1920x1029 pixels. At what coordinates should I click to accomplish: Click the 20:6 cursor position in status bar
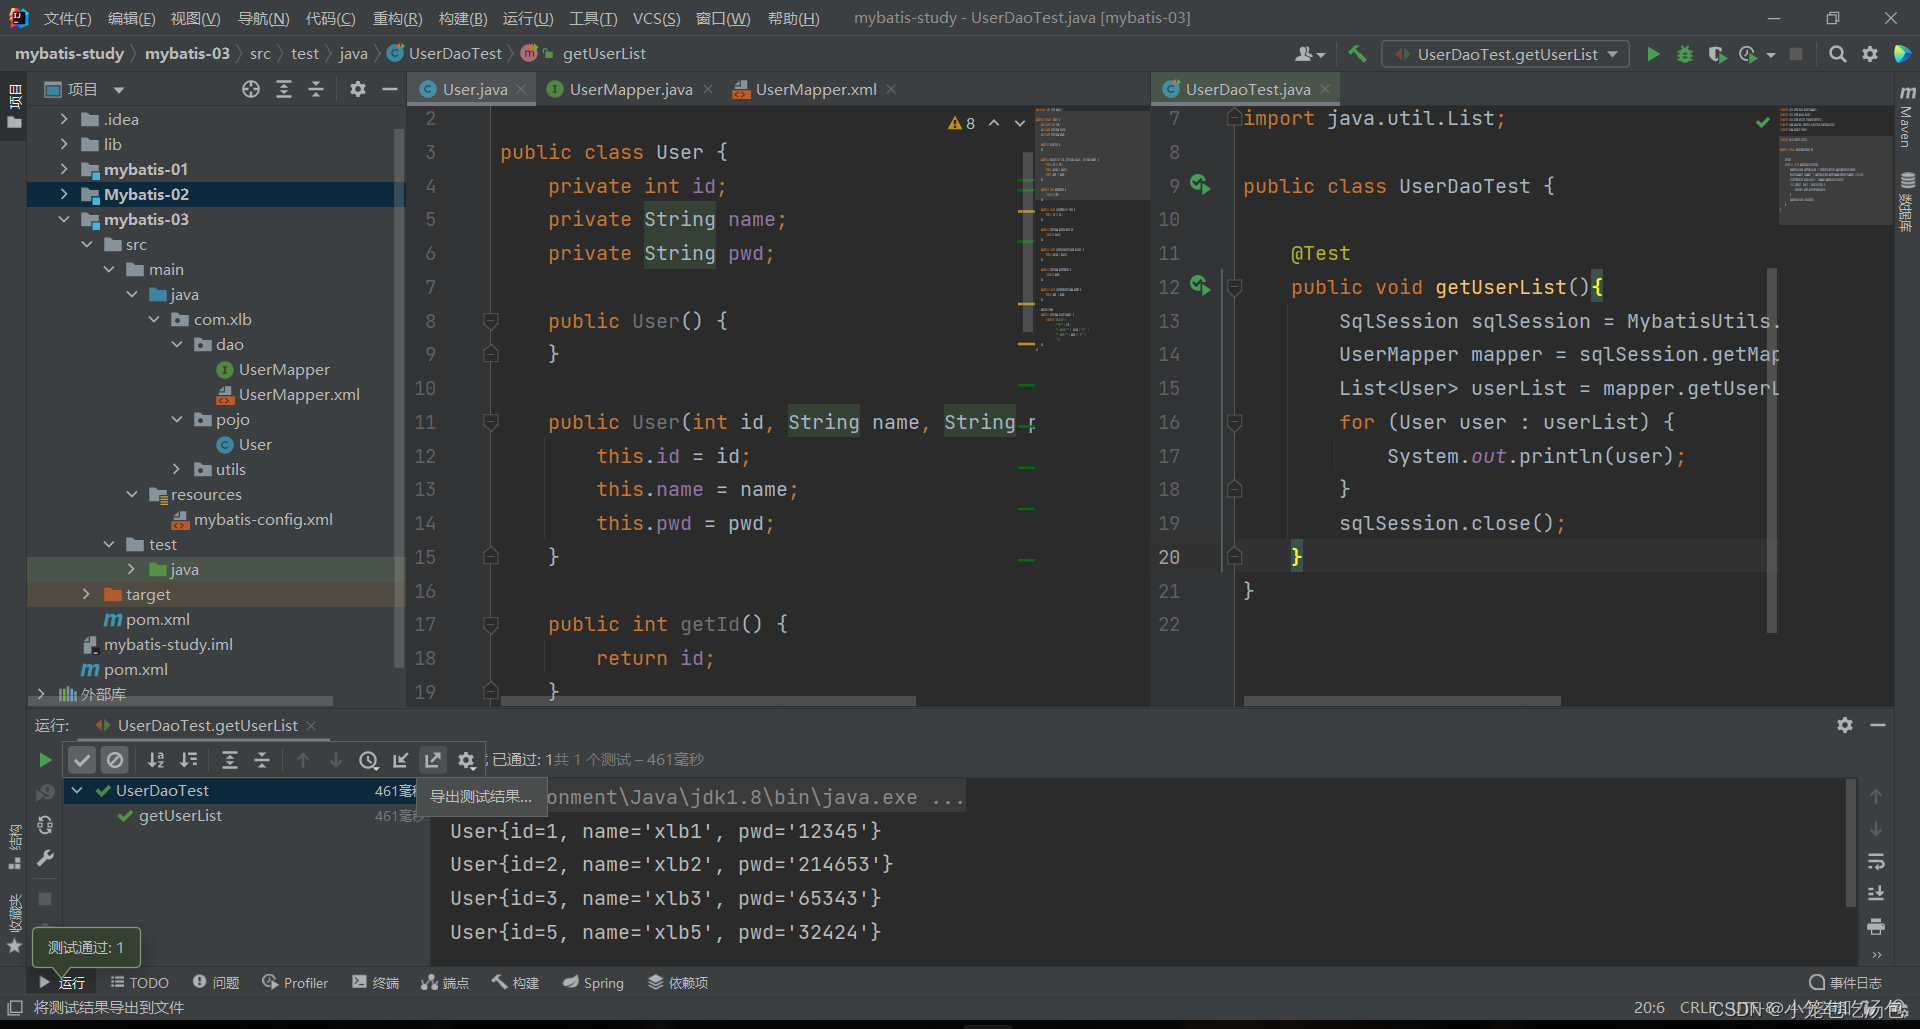click(x=1649, y=1007)
